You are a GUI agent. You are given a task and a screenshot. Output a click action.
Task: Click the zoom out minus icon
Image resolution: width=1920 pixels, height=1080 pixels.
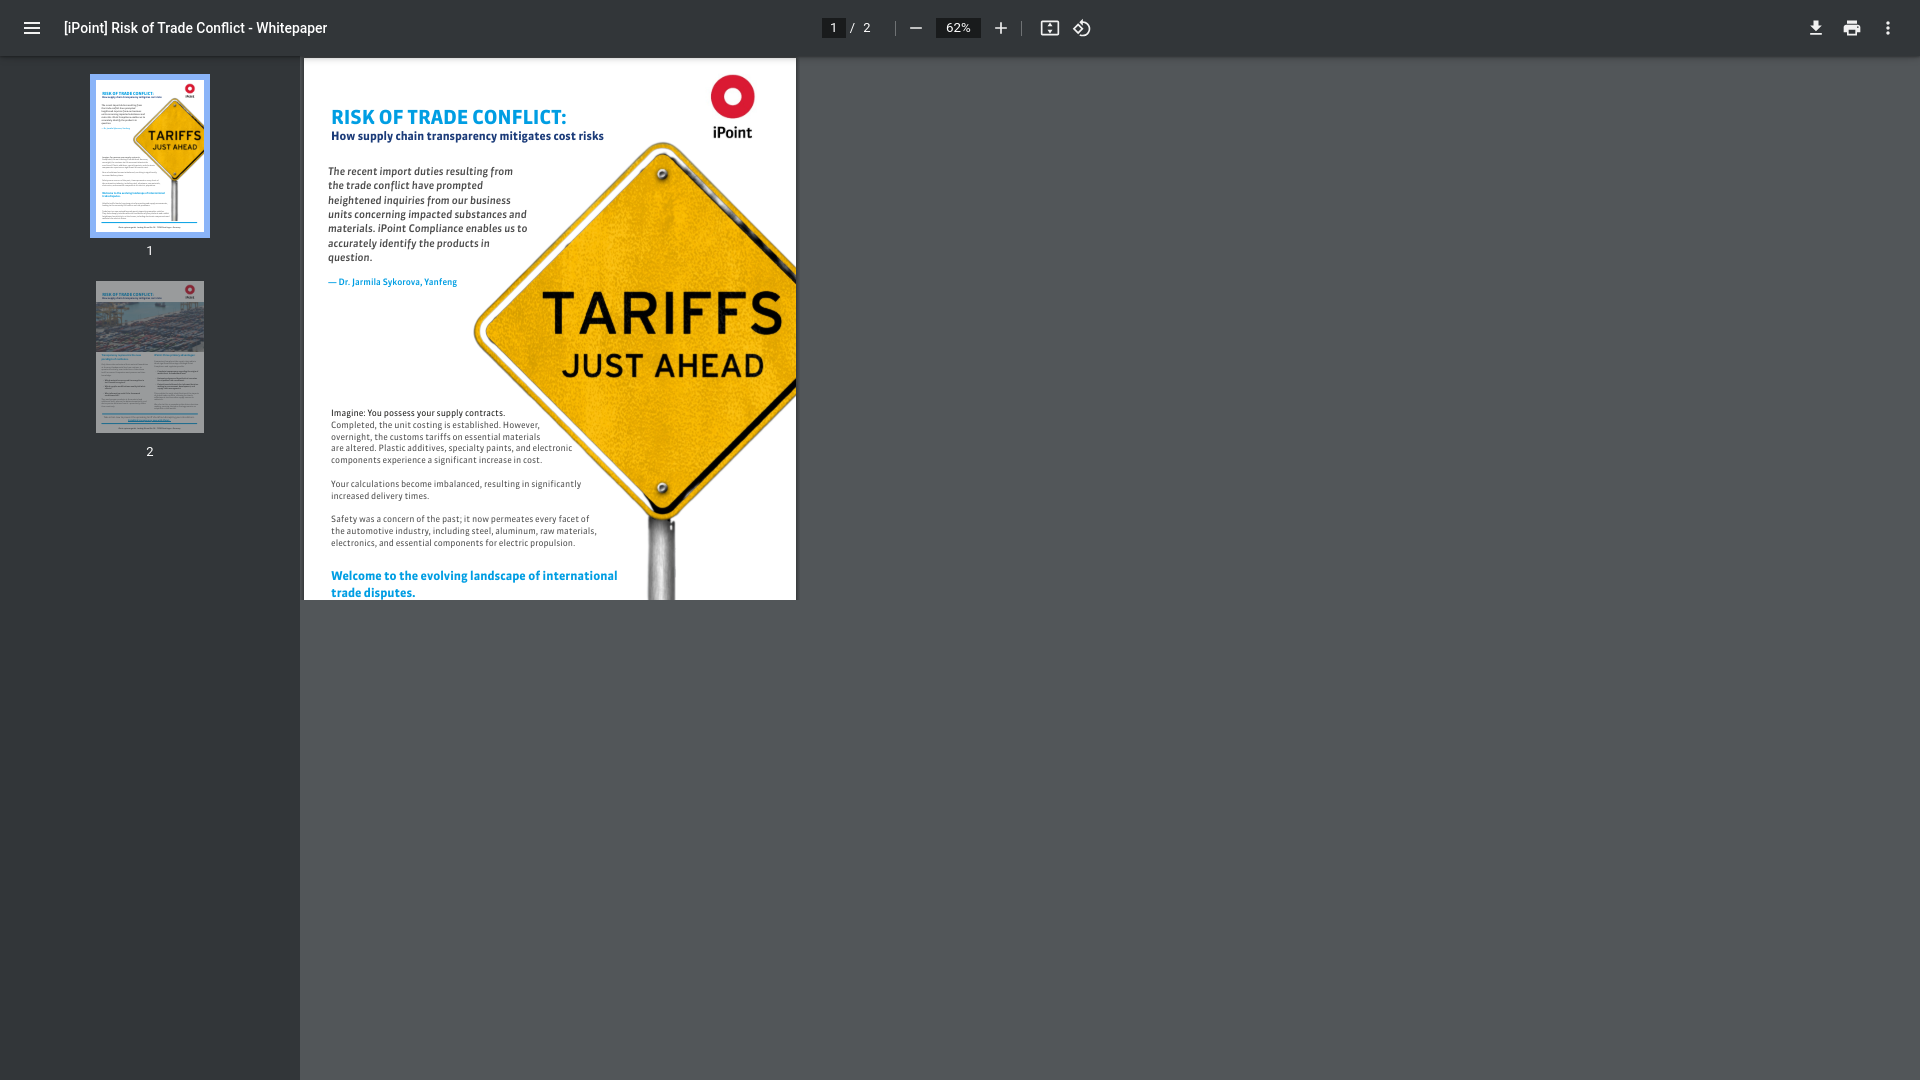pos(915,28)
